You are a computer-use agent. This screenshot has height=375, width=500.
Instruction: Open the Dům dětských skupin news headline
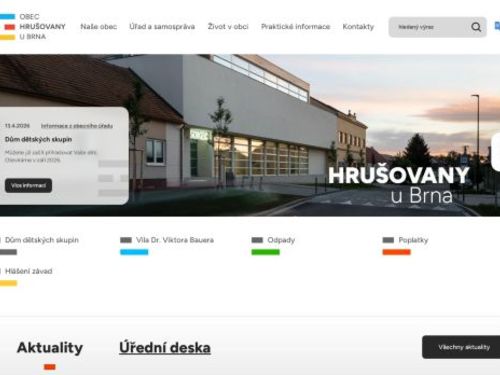coord(38,139)
